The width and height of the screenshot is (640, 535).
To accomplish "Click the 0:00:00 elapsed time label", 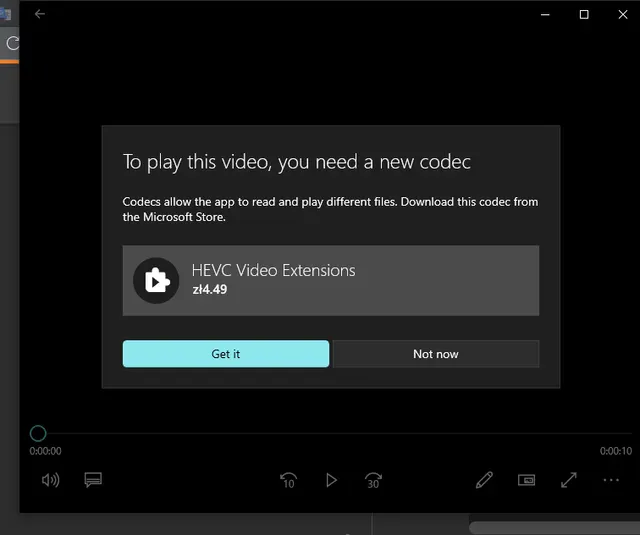I will click(x=45, y=451).
